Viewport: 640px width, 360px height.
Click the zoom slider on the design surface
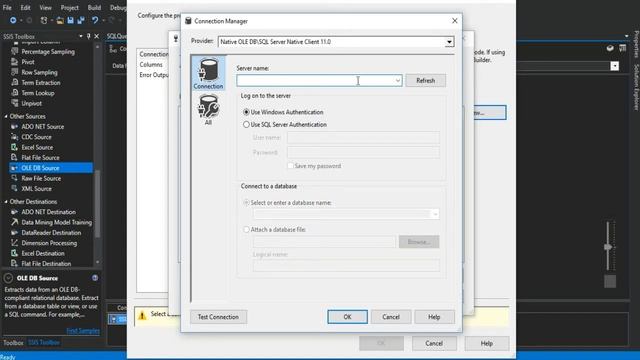pos(608,247)
